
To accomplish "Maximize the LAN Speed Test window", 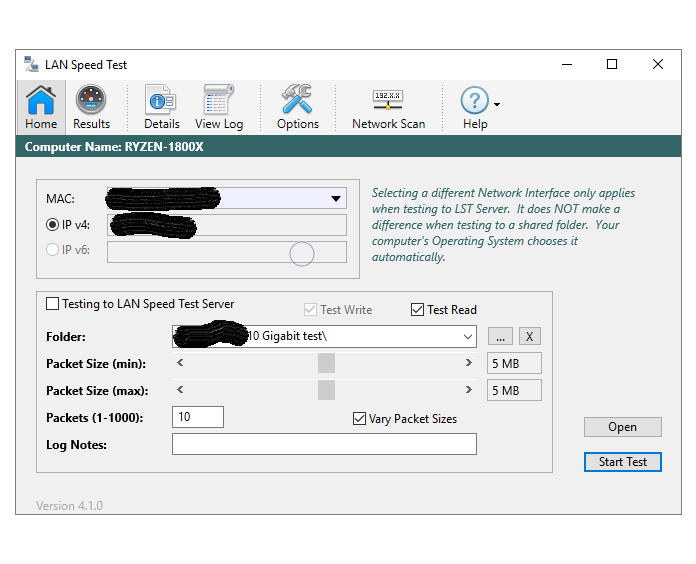I will tap(612, 64).
